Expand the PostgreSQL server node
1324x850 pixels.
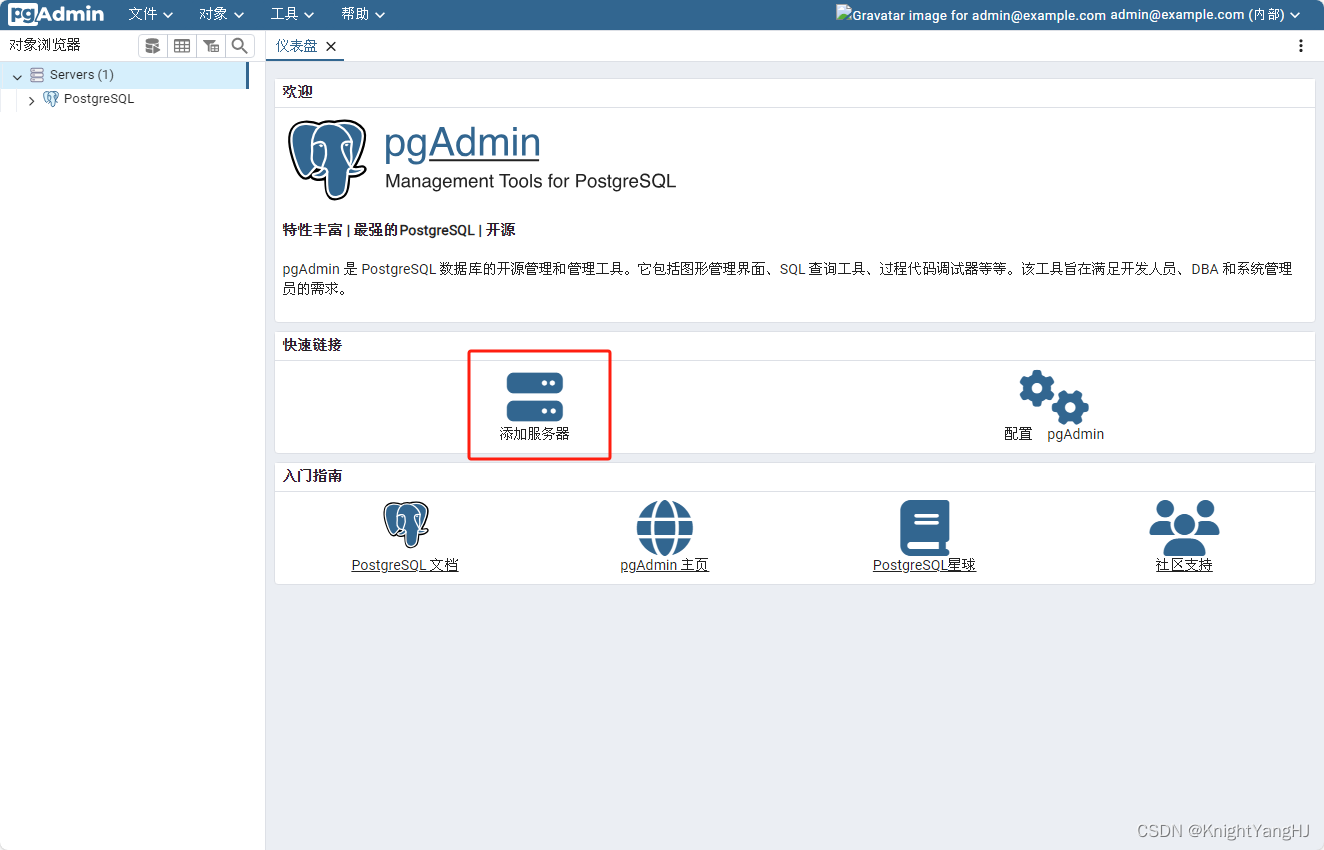pos(31,100)
